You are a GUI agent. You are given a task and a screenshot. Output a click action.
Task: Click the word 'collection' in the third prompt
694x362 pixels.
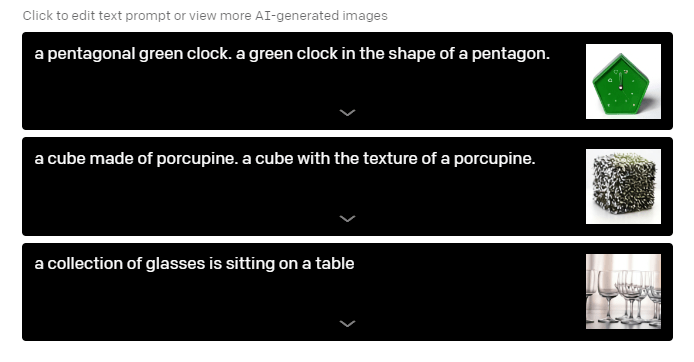tap(85, 264)
